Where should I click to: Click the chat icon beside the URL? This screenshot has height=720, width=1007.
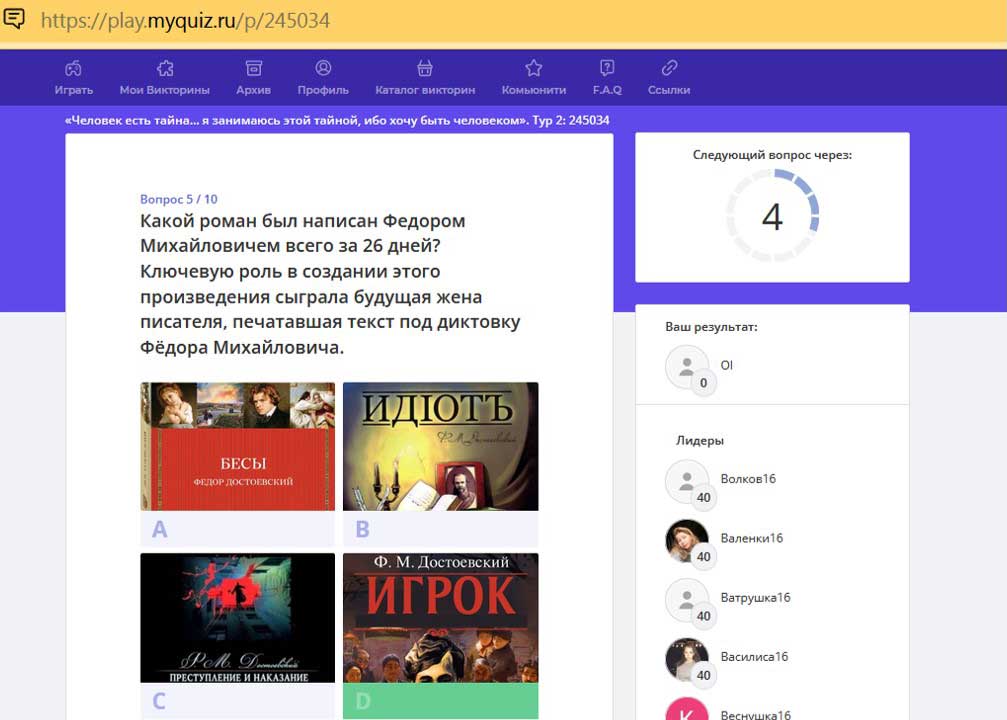click(15, 19)
